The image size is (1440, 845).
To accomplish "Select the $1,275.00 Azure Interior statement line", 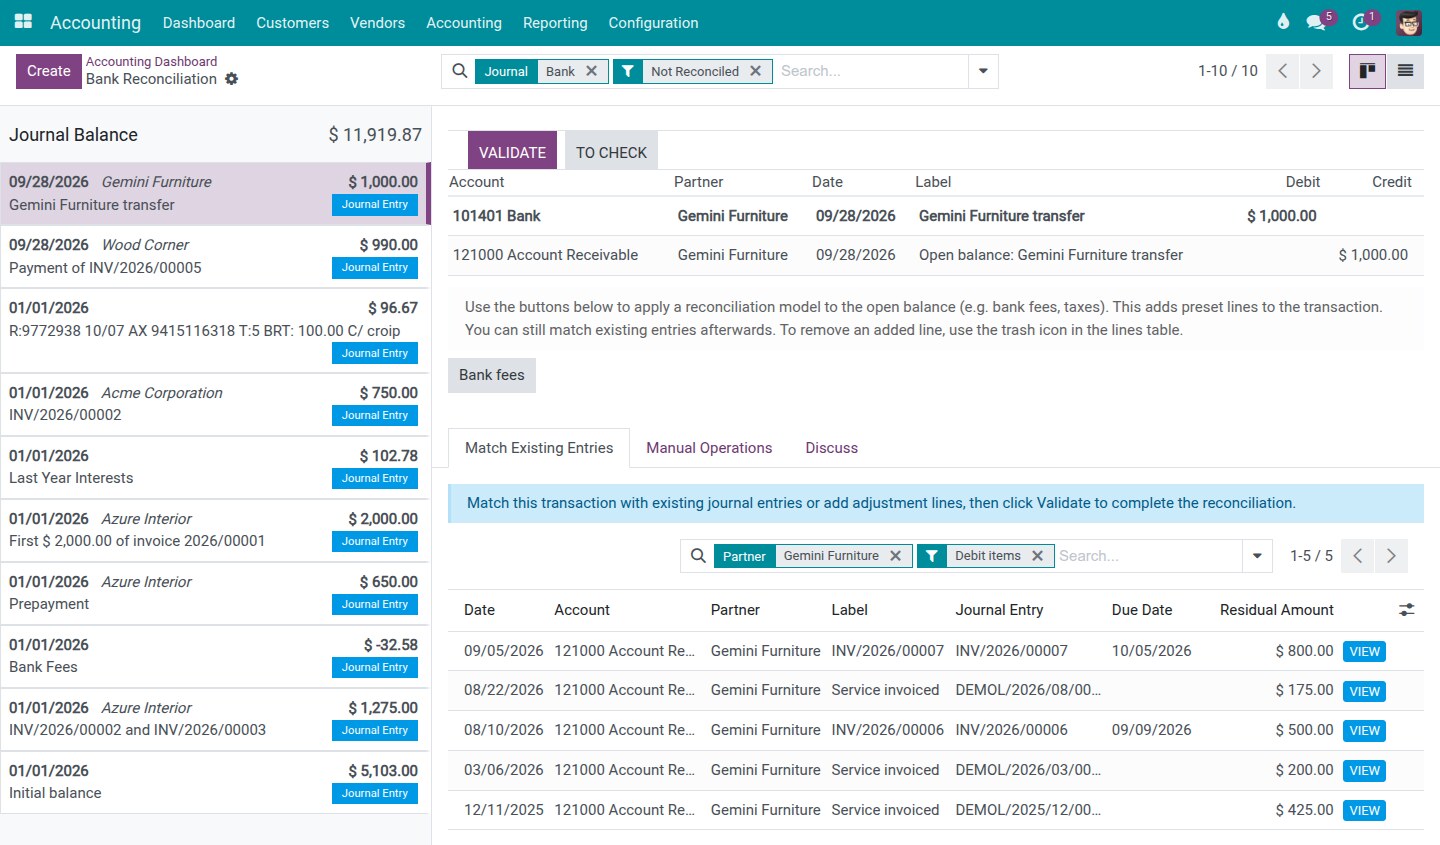I will point(215,719).
